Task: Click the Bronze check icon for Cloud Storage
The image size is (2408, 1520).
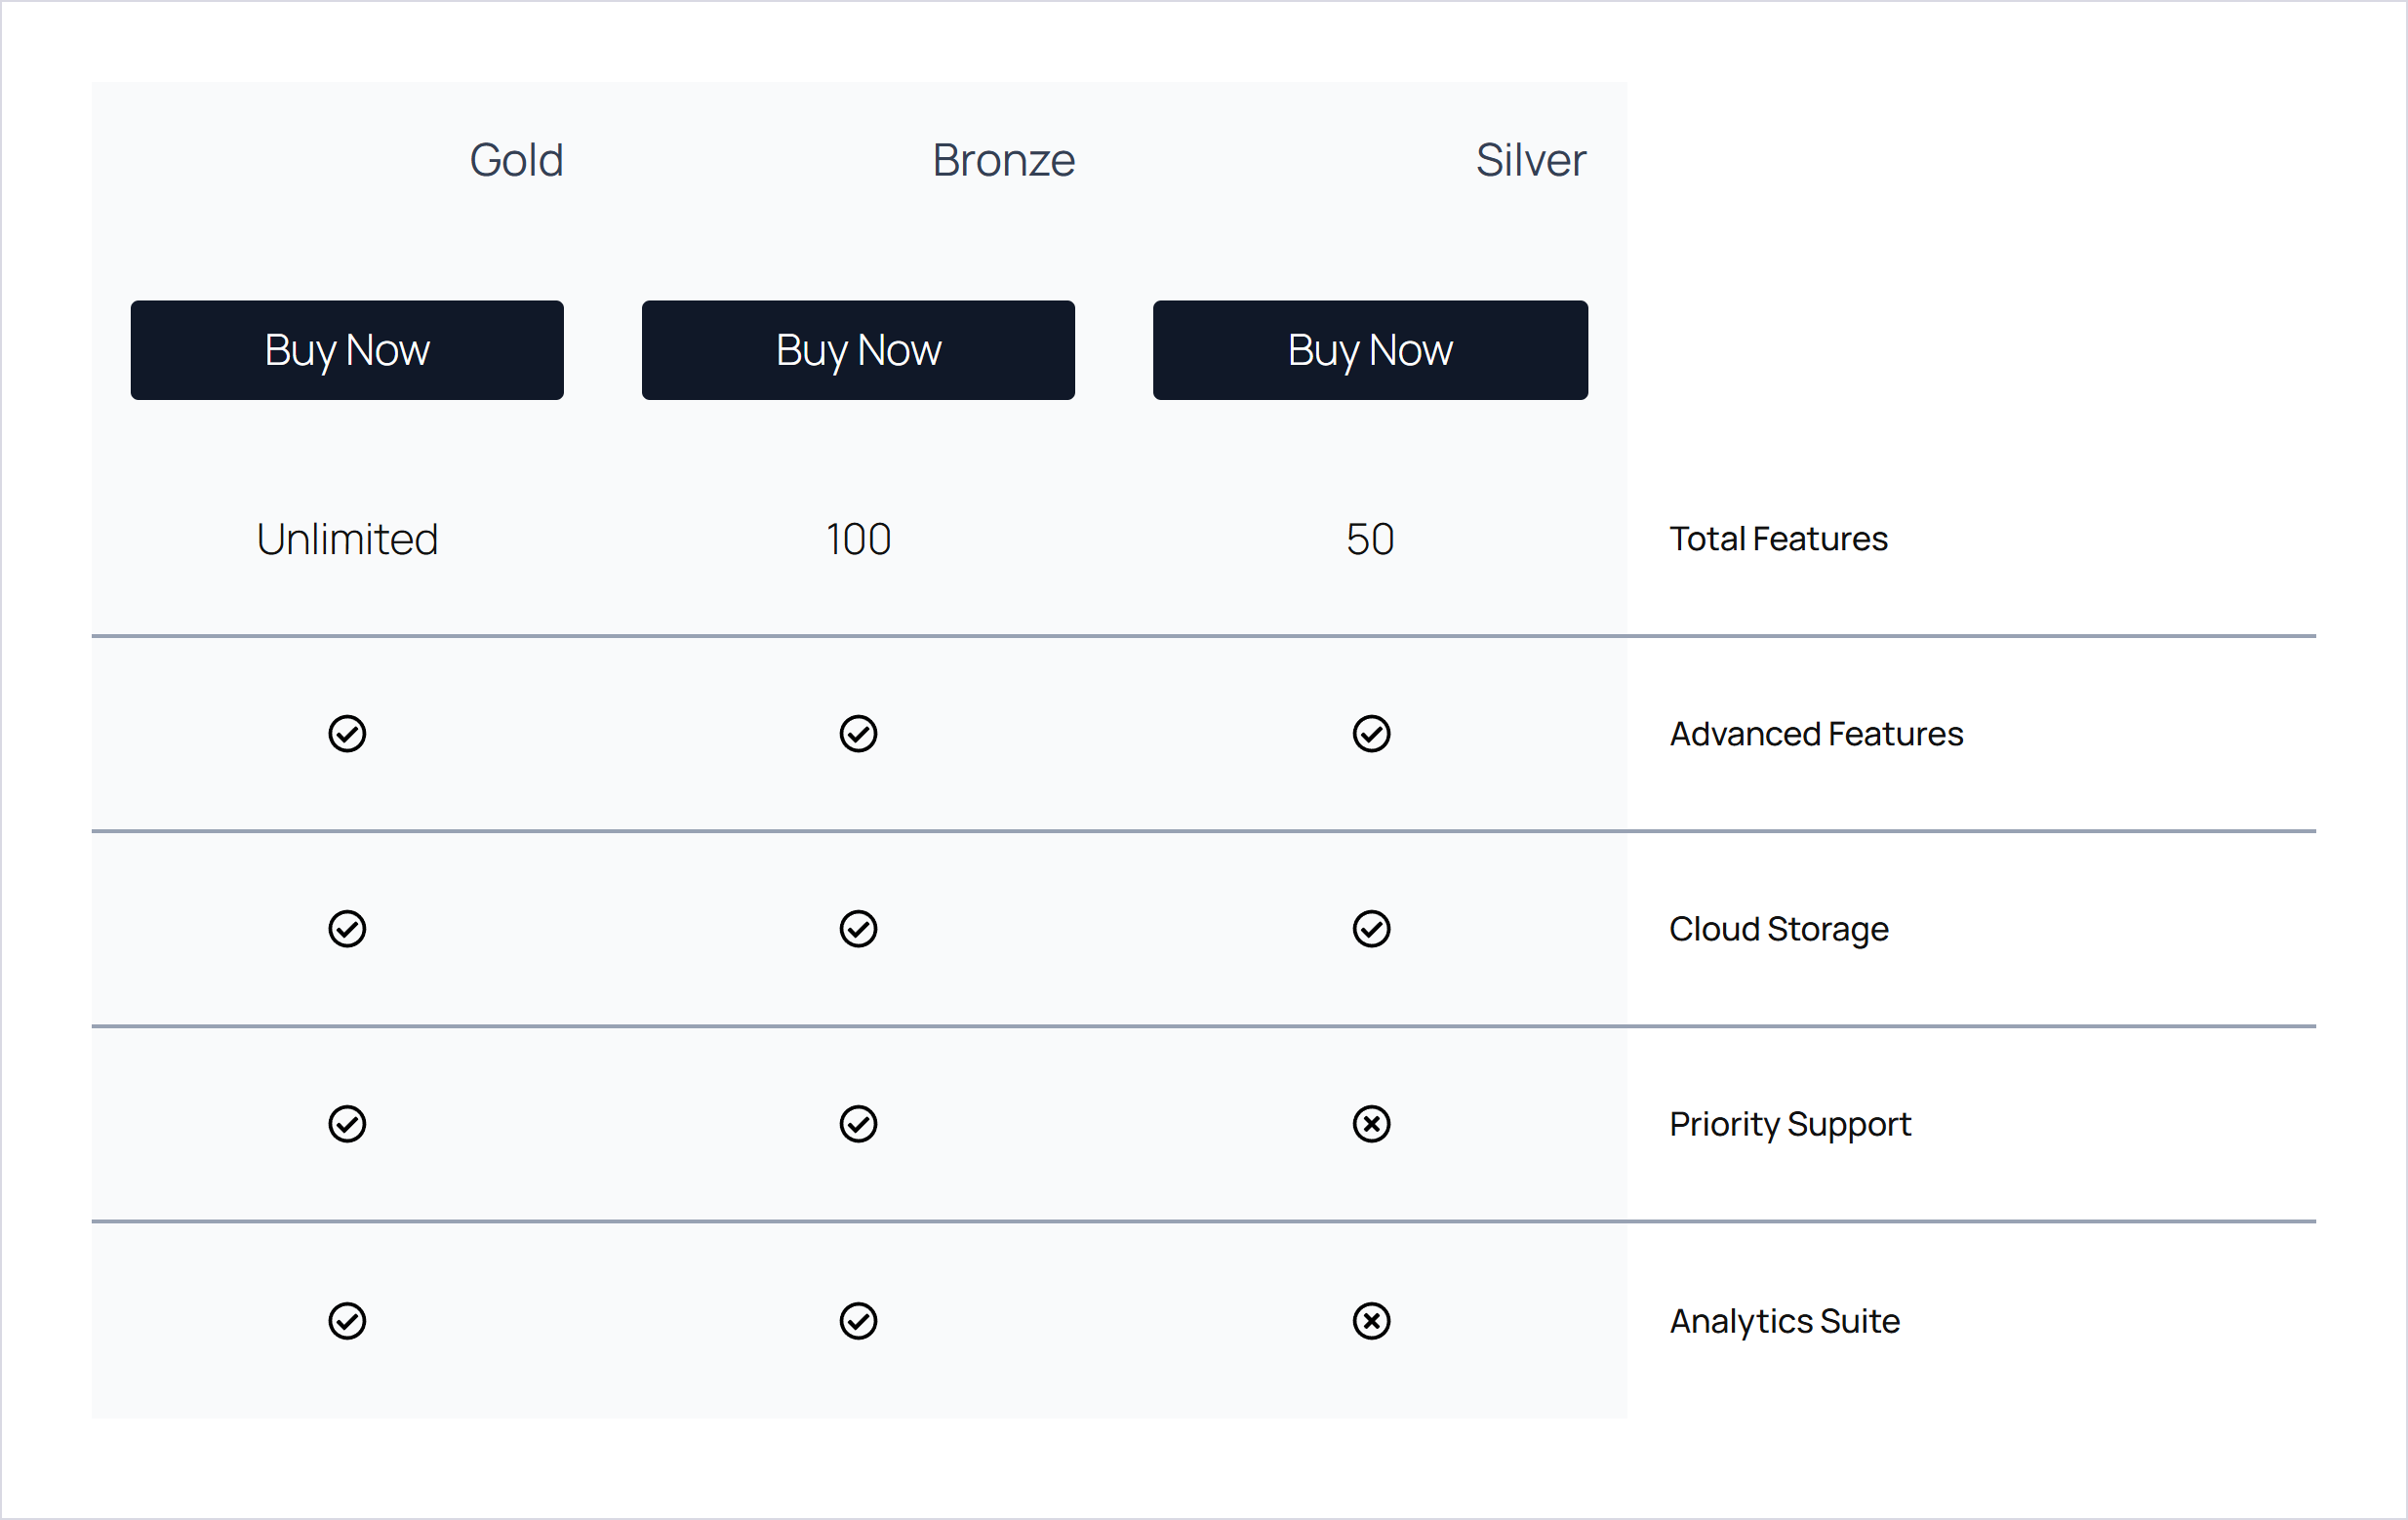Action: coord(858,929)
